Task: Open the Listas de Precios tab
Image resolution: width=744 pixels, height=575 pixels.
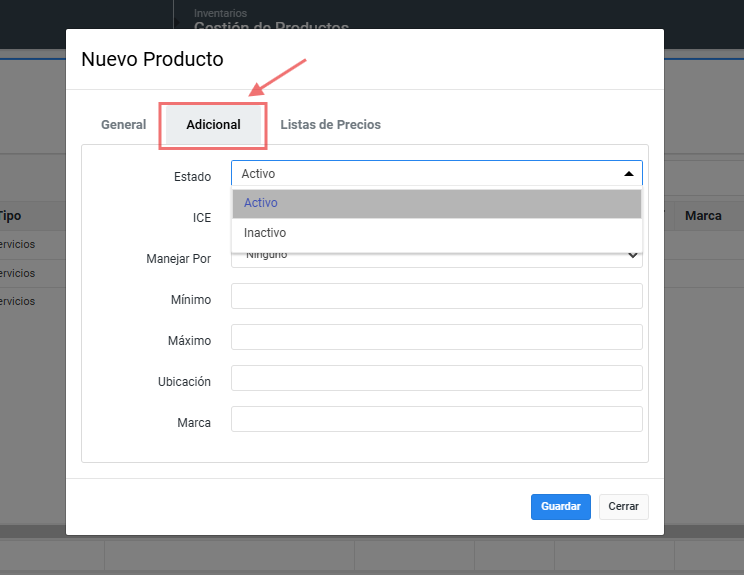Action: tap(330, 125)
